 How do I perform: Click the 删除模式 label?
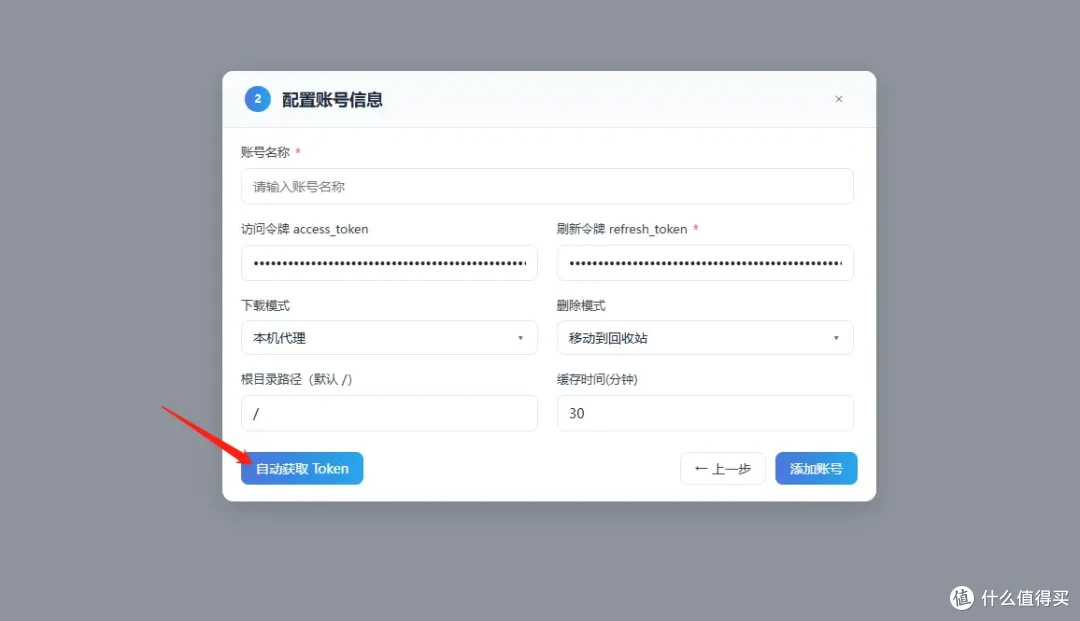581,306
